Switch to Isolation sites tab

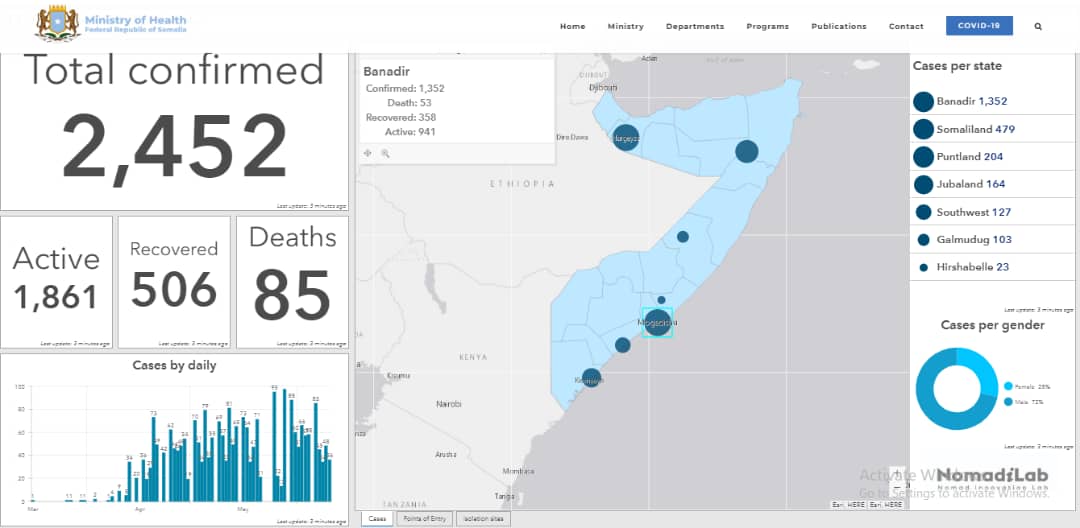pos(482,519)
